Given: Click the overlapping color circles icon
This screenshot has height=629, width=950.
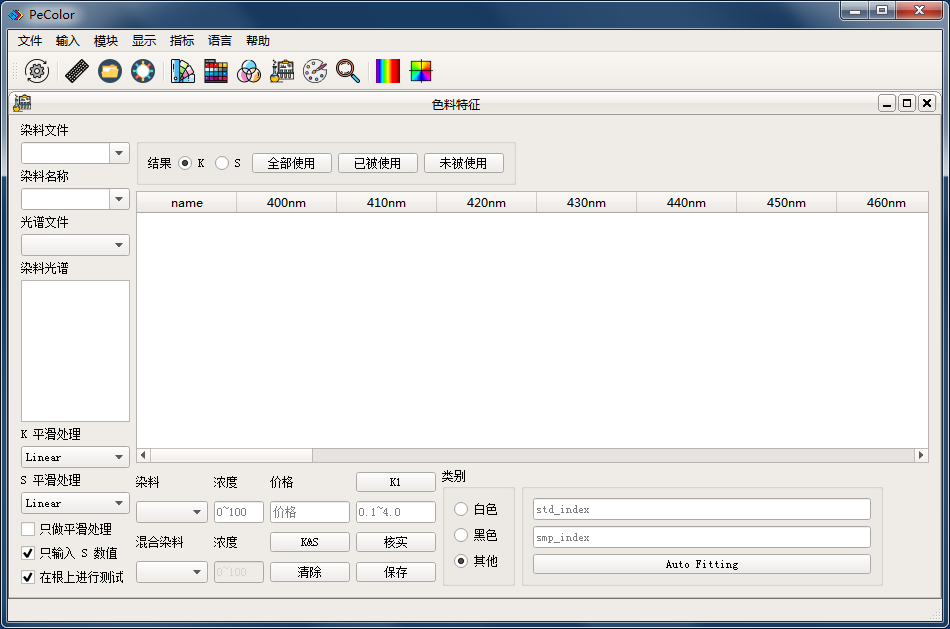Looking at the screenshot, I should pyautogui.click(x=249, y=71).
